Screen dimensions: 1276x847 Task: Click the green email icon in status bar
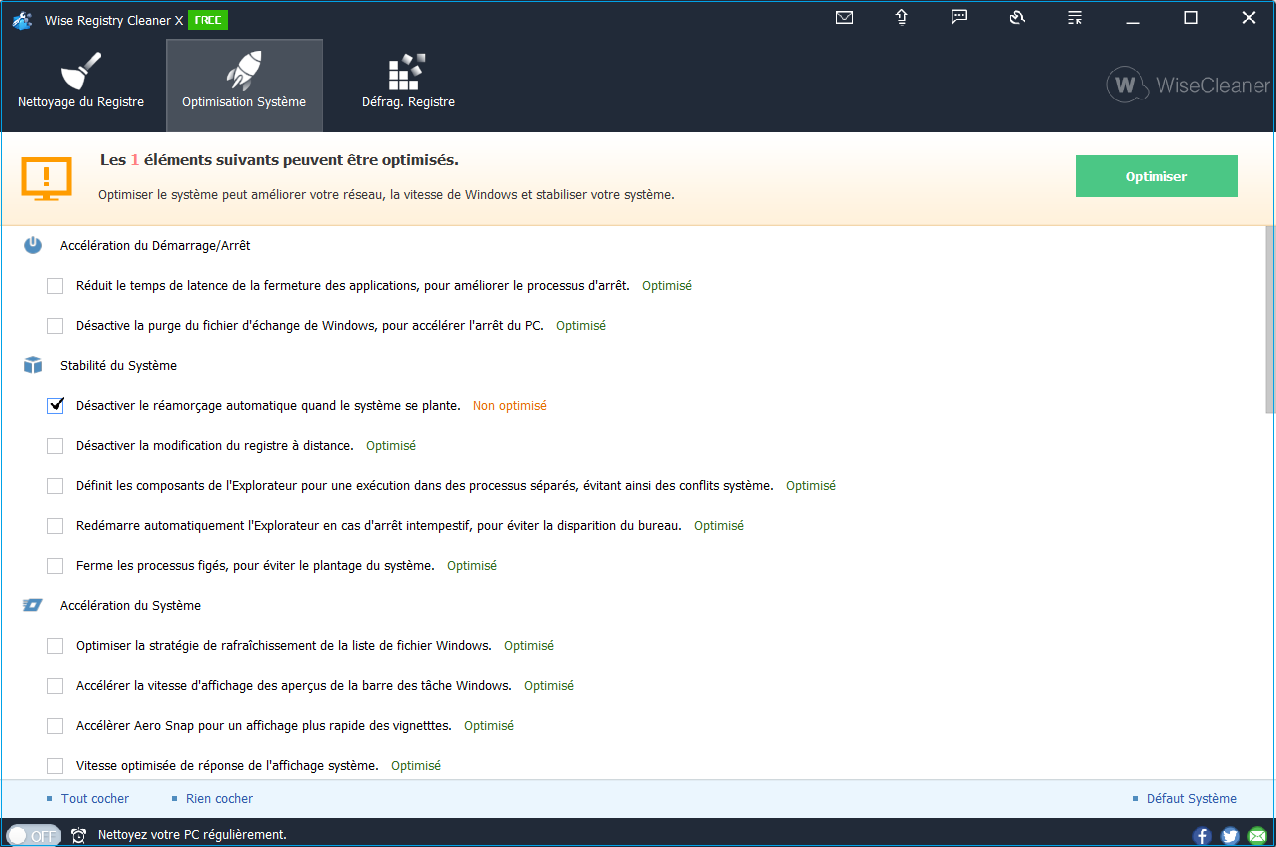(x=1257, y=835)
